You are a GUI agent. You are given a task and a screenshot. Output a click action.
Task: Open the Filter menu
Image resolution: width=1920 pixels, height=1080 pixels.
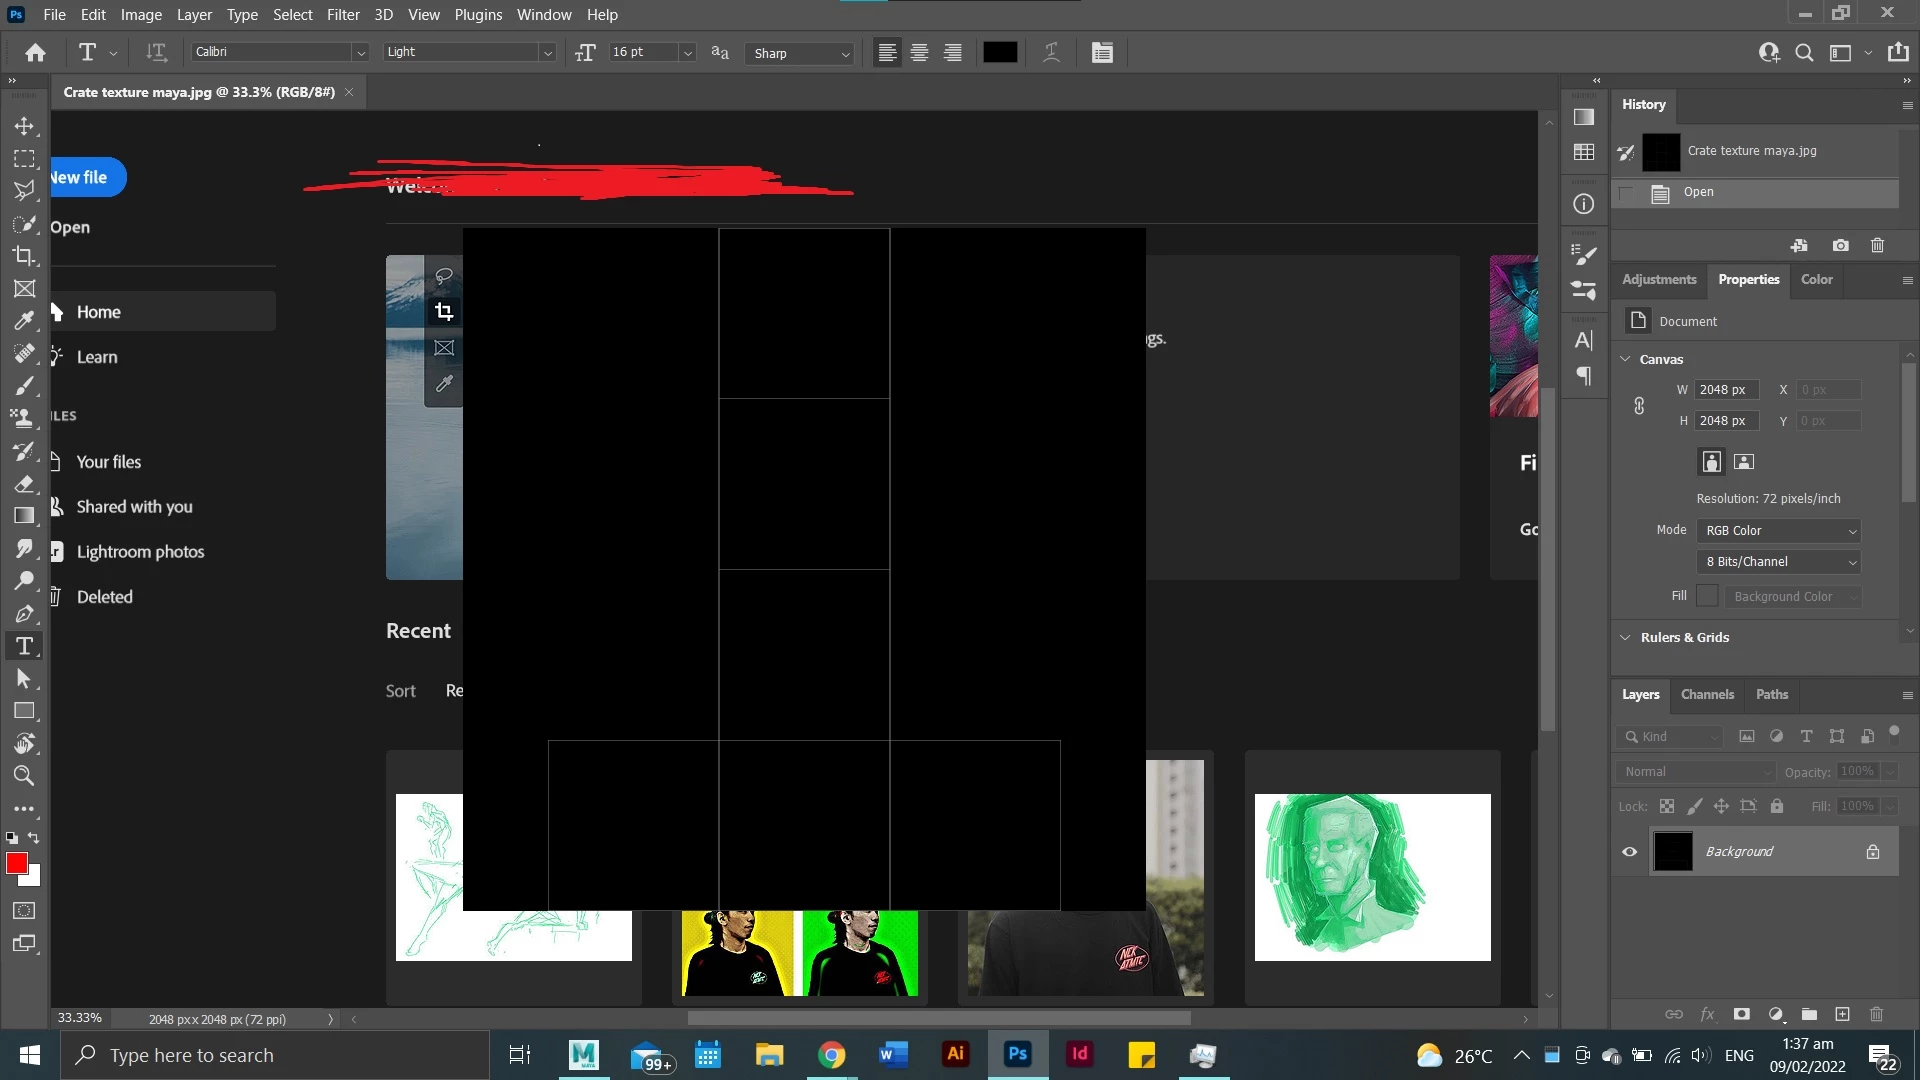coord(343,15)
